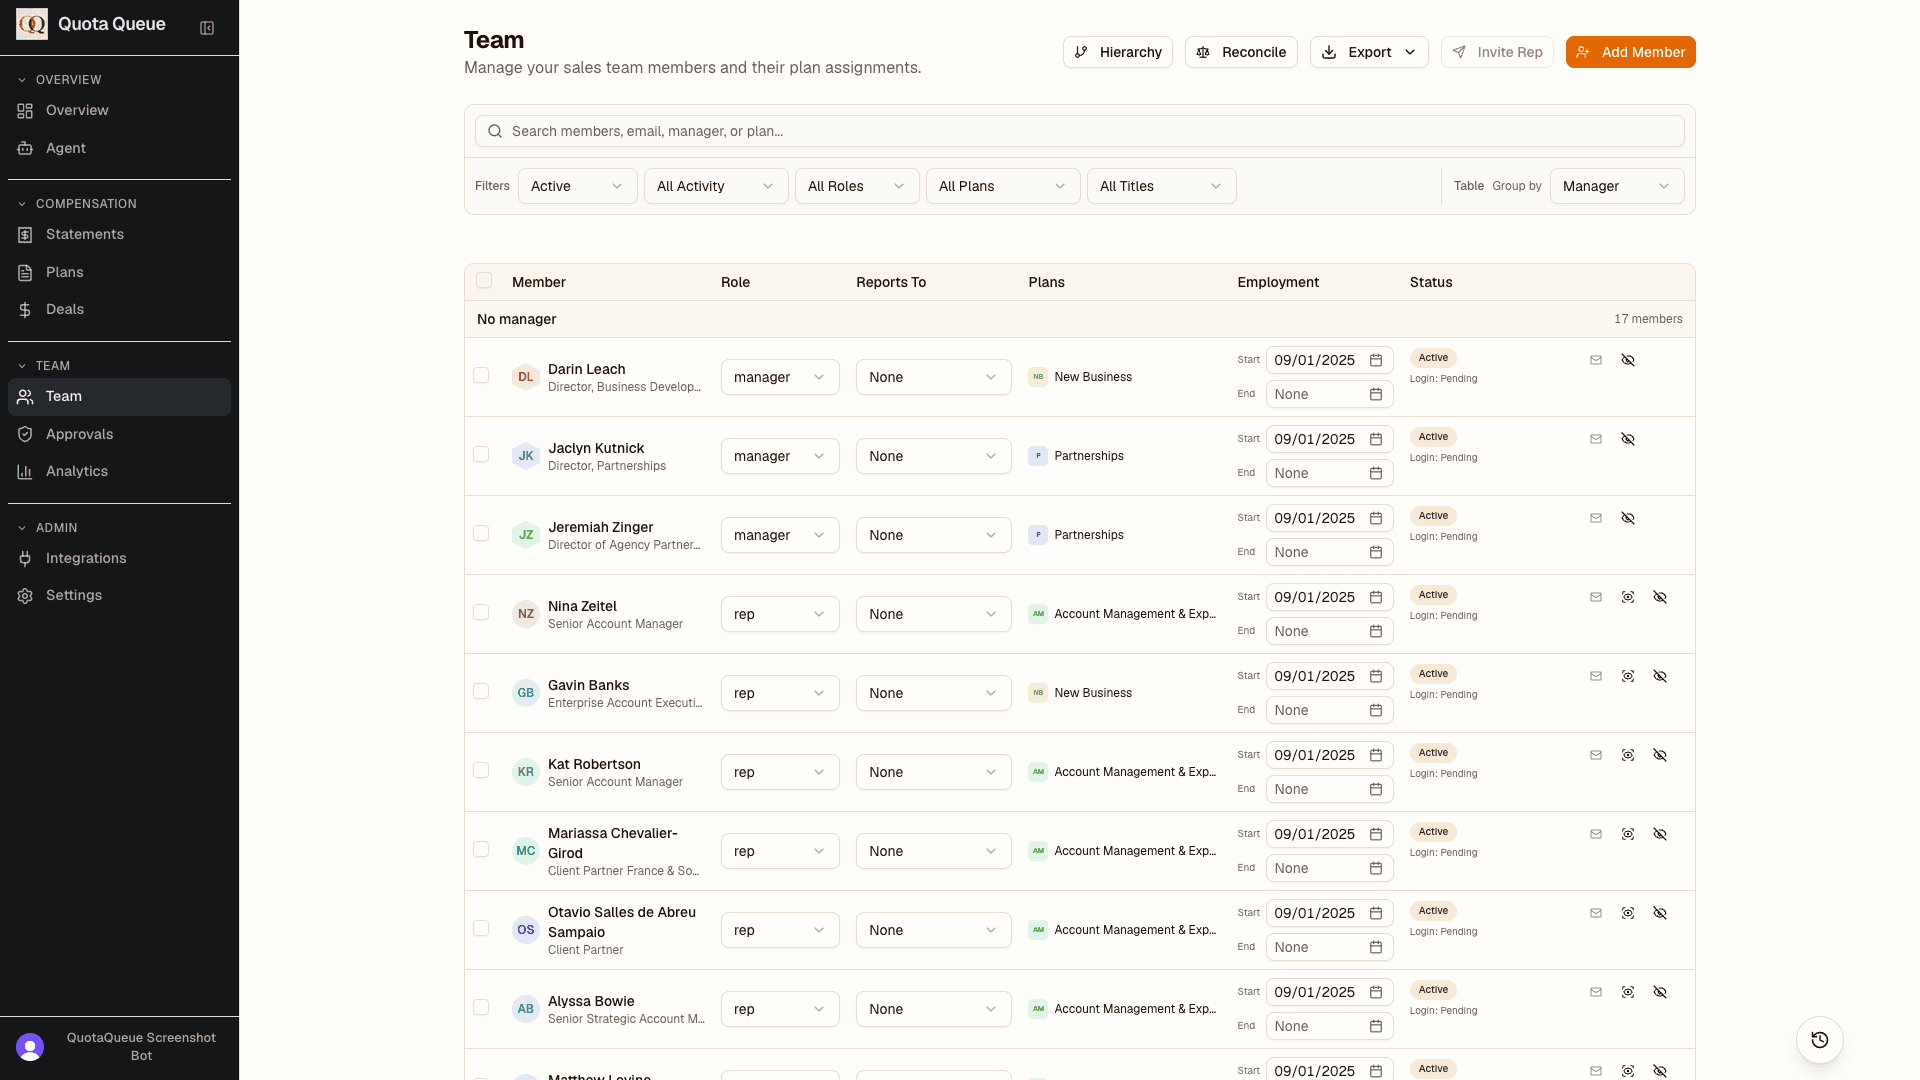Select the checkbox next to Nina Zeitel
Viewport: 1920px width, 1080px height.
pos(481,612)
